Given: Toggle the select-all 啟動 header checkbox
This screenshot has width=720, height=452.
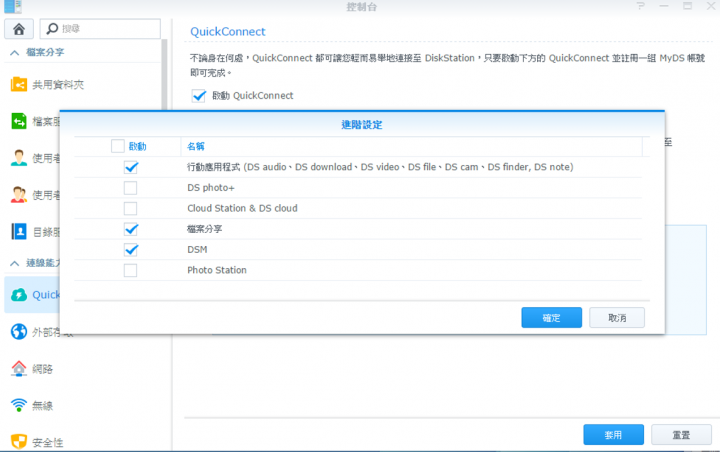Looking at the screenshot, I should (118, 146).
